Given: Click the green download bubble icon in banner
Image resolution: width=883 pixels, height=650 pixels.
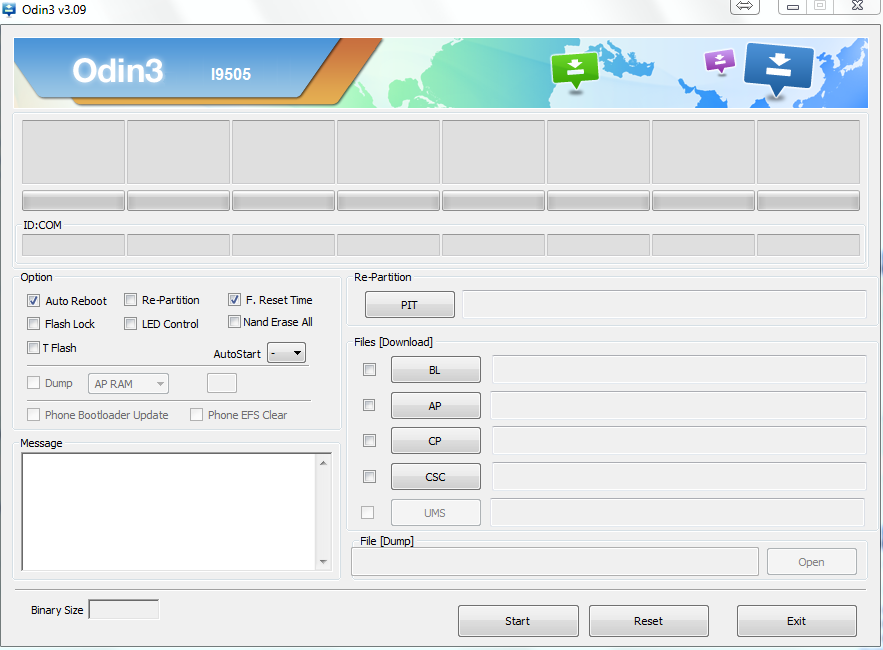Looking at the screenshot, I should 574,70.
